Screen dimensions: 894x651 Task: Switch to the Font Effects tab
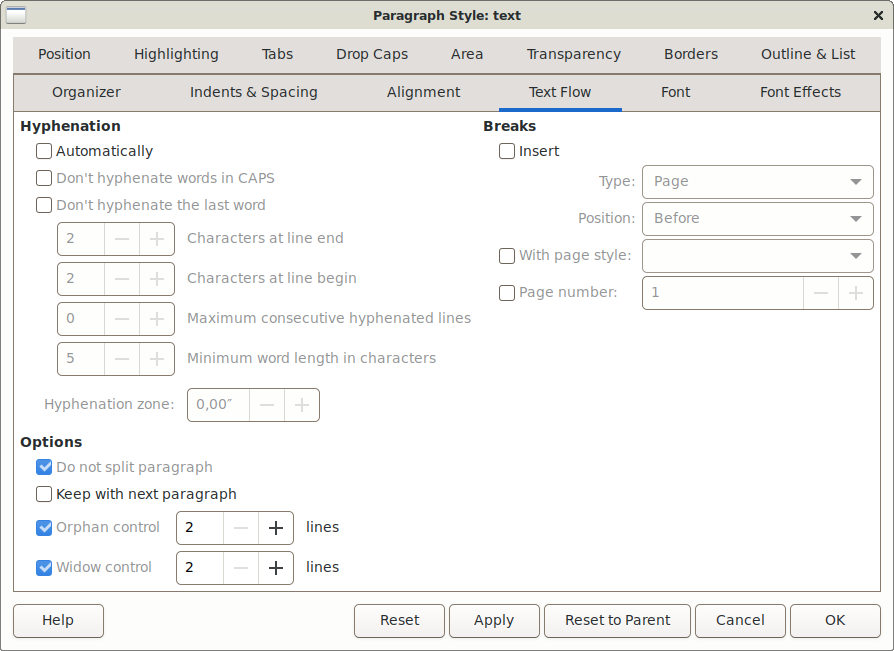(800, 92)
